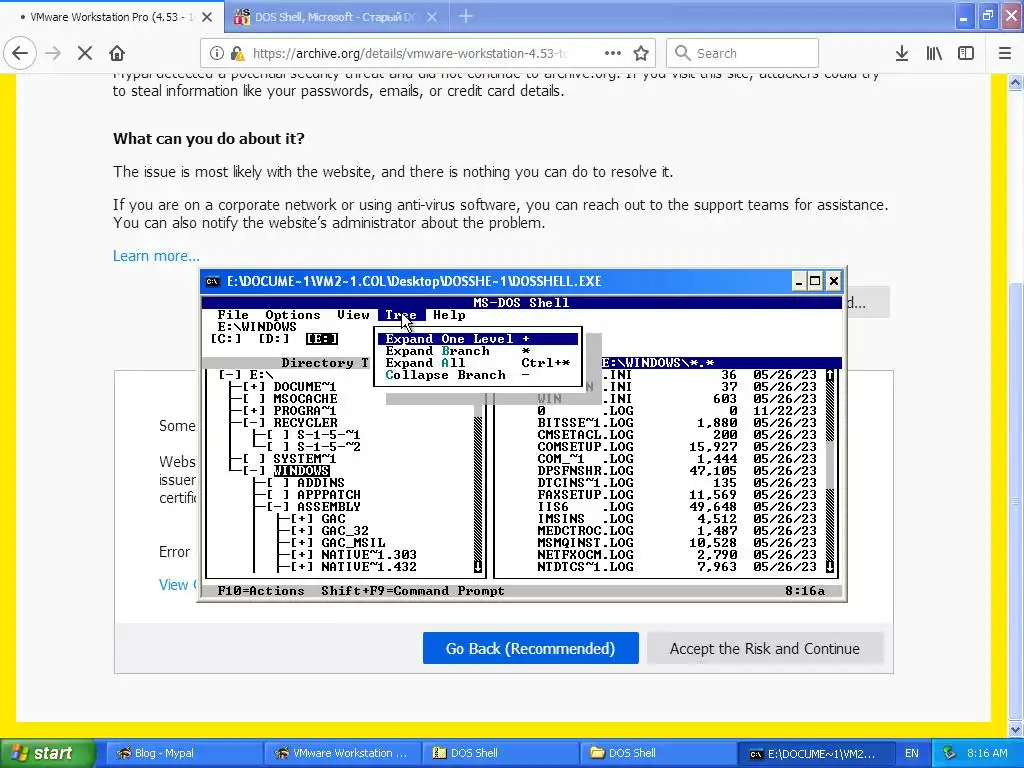Collapse the ASSEMBLY folder minus marker
Viewport: 1024px width, 768px height.
click(x=278, y=507)
